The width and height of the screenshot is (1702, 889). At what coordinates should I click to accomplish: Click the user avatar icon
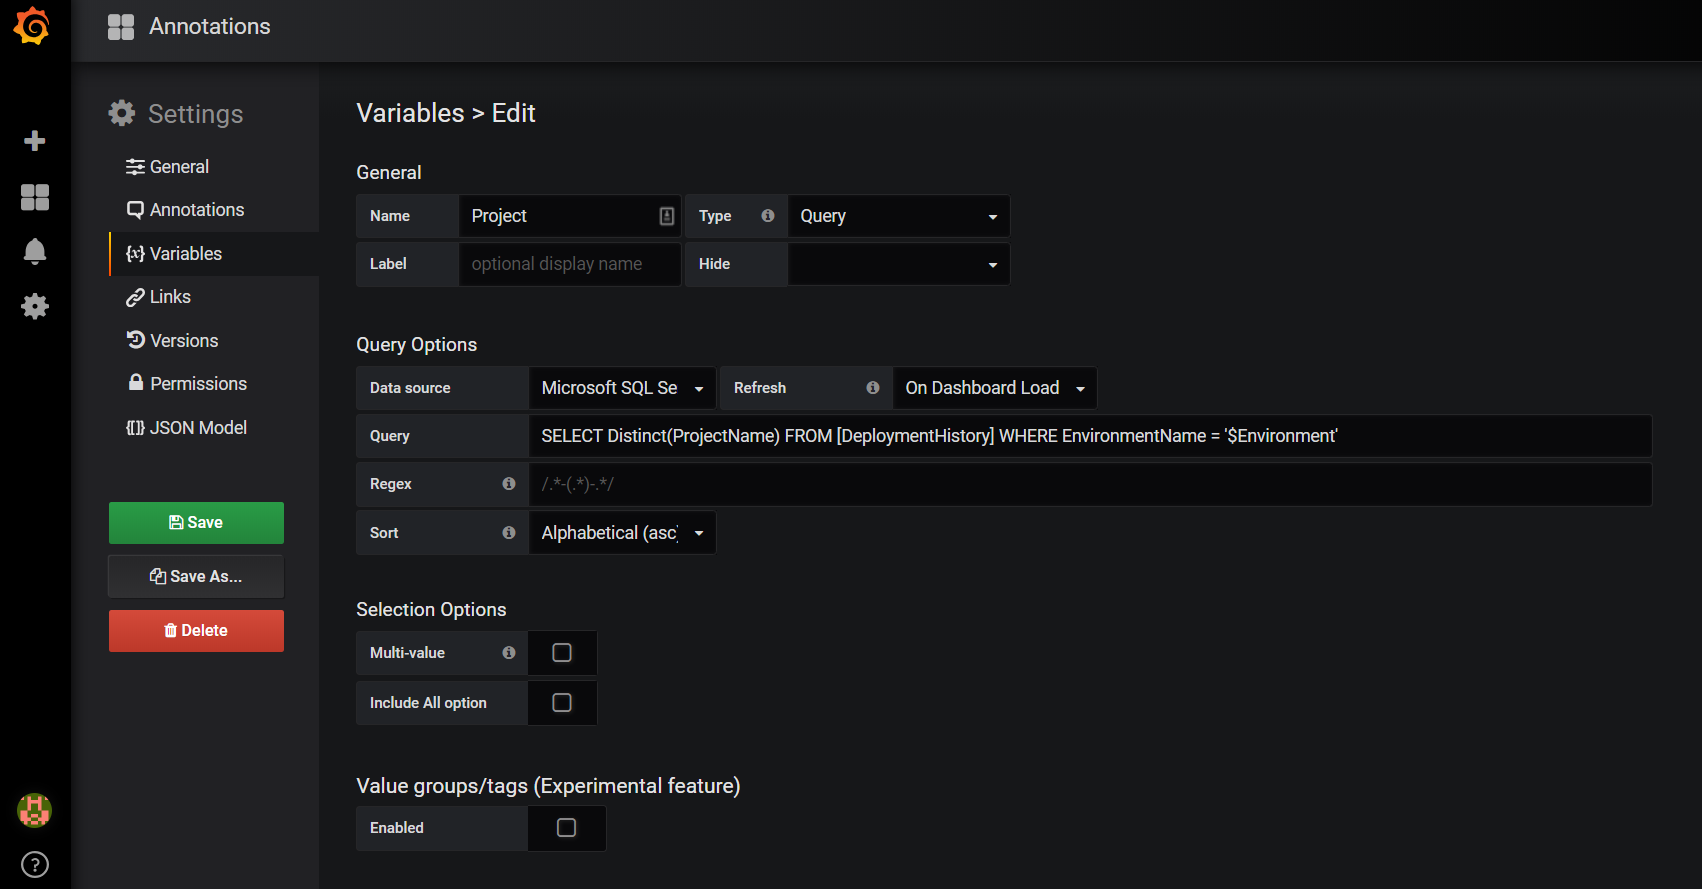[x=35, y=810]
